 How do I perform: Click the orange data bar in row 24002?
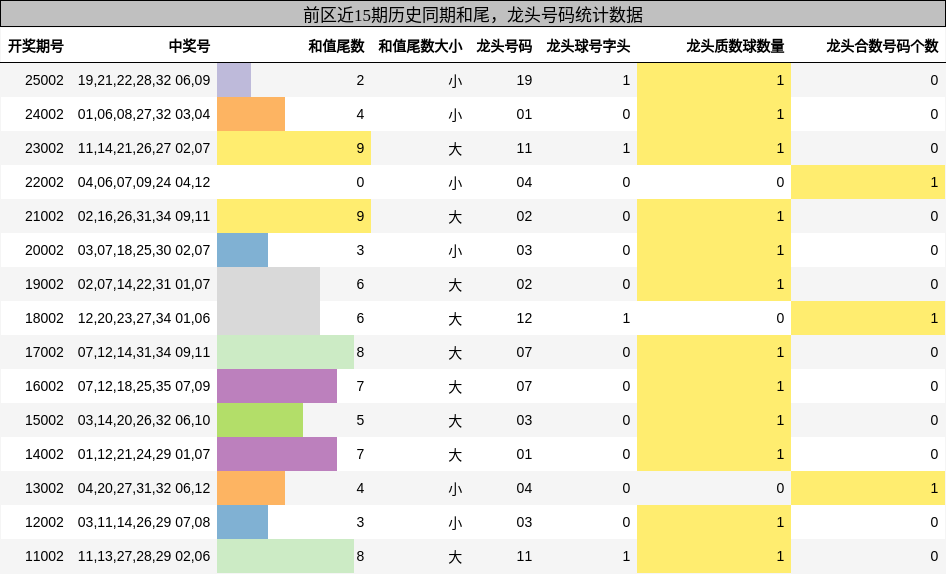[x=251, y=114]
